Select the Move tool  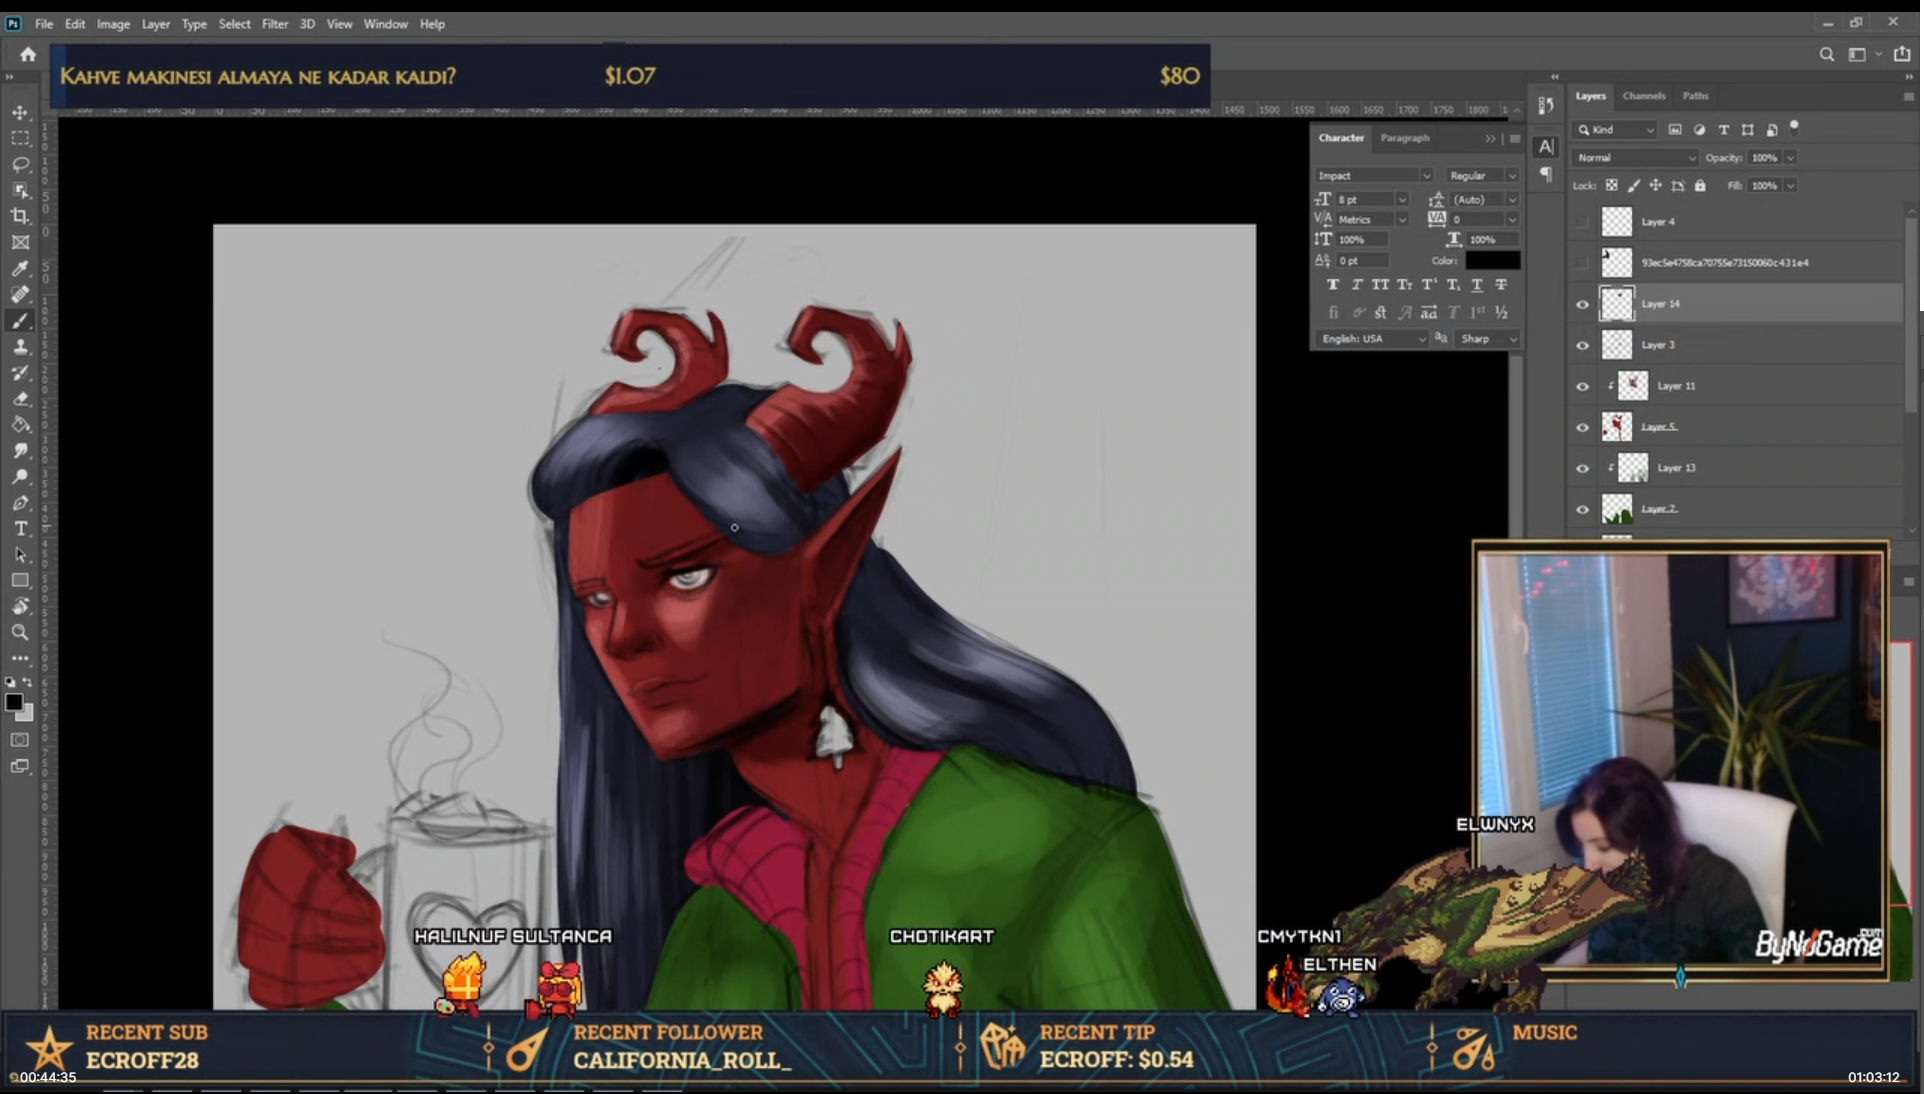point(20,112)
